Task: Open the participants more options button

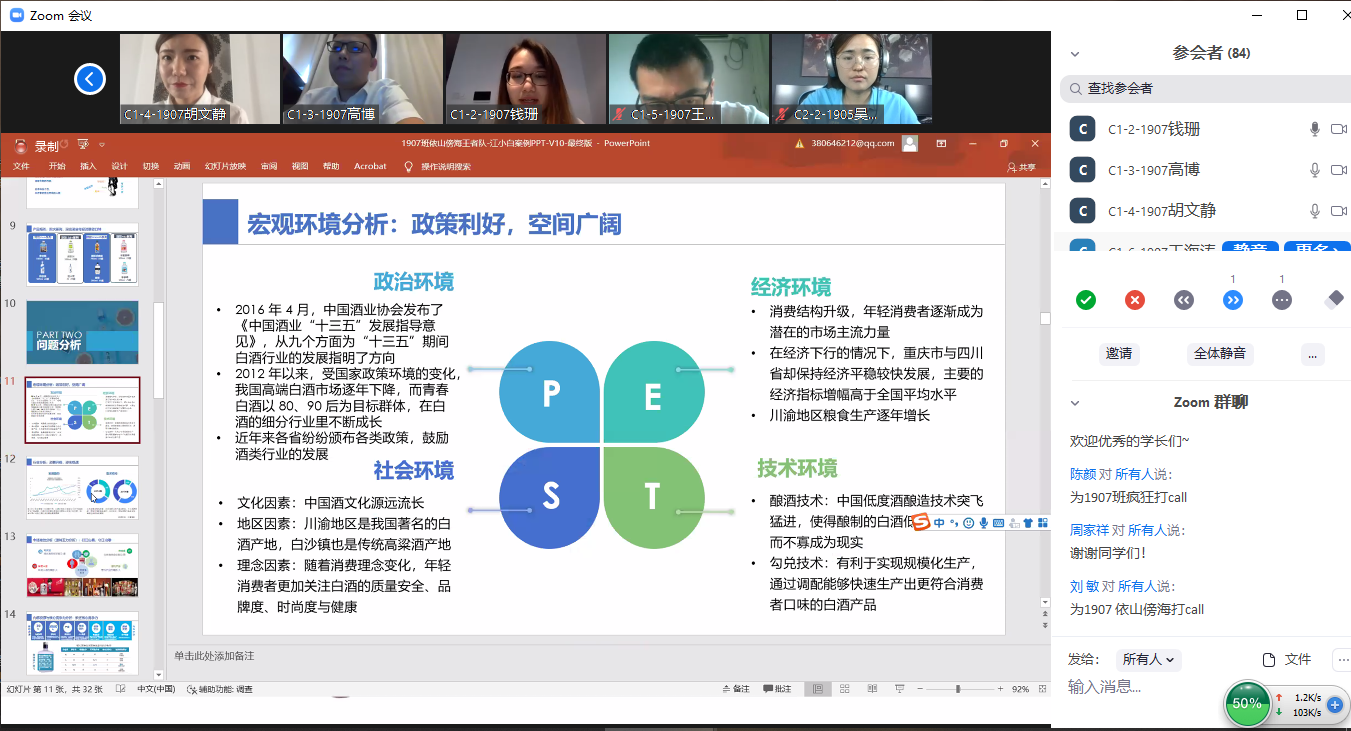Action: (1313, 354)
